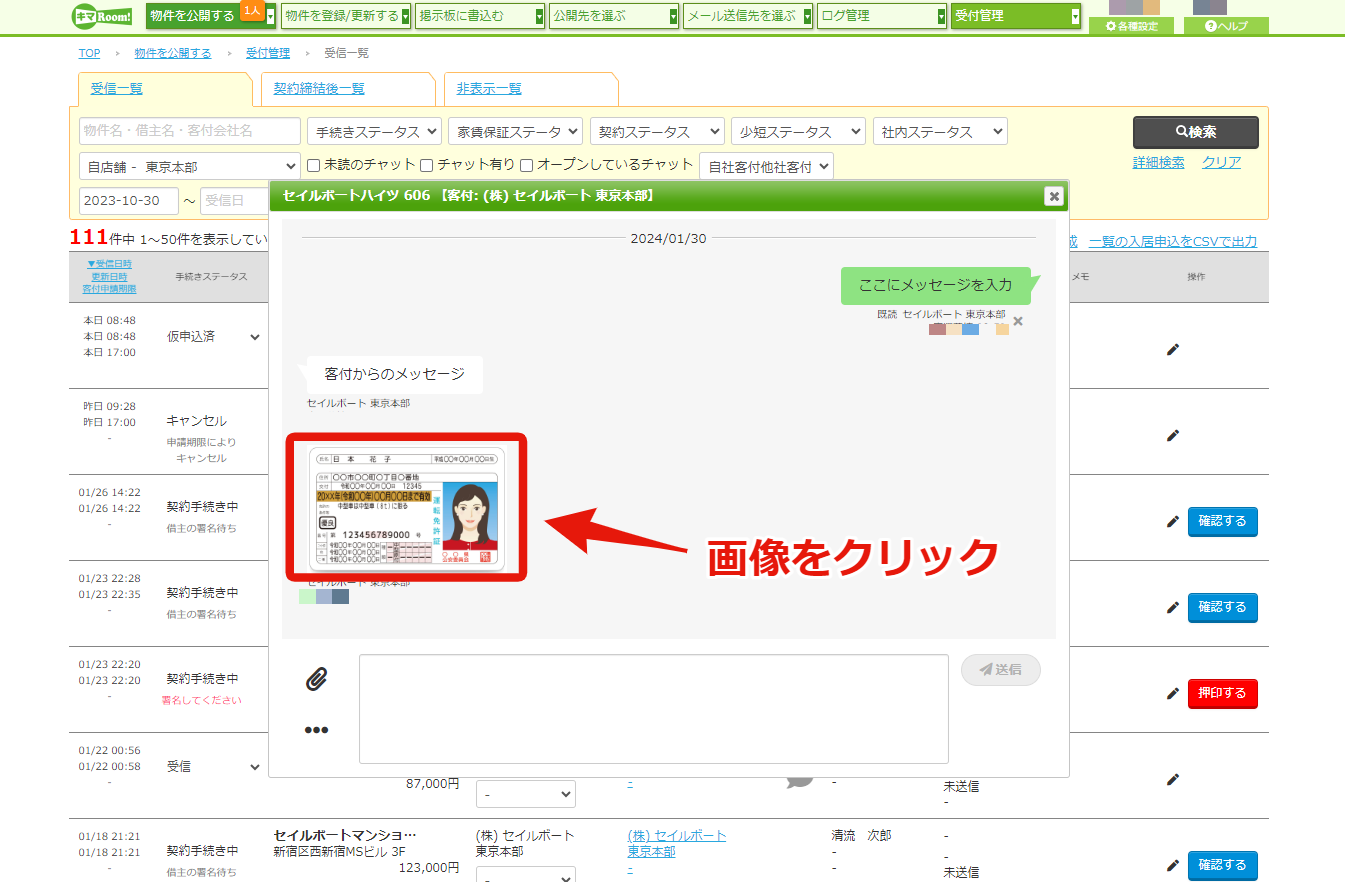Click pencil icon in the 受信 row
This screenshot has height=882, width=1345.
coord(1173,779)
